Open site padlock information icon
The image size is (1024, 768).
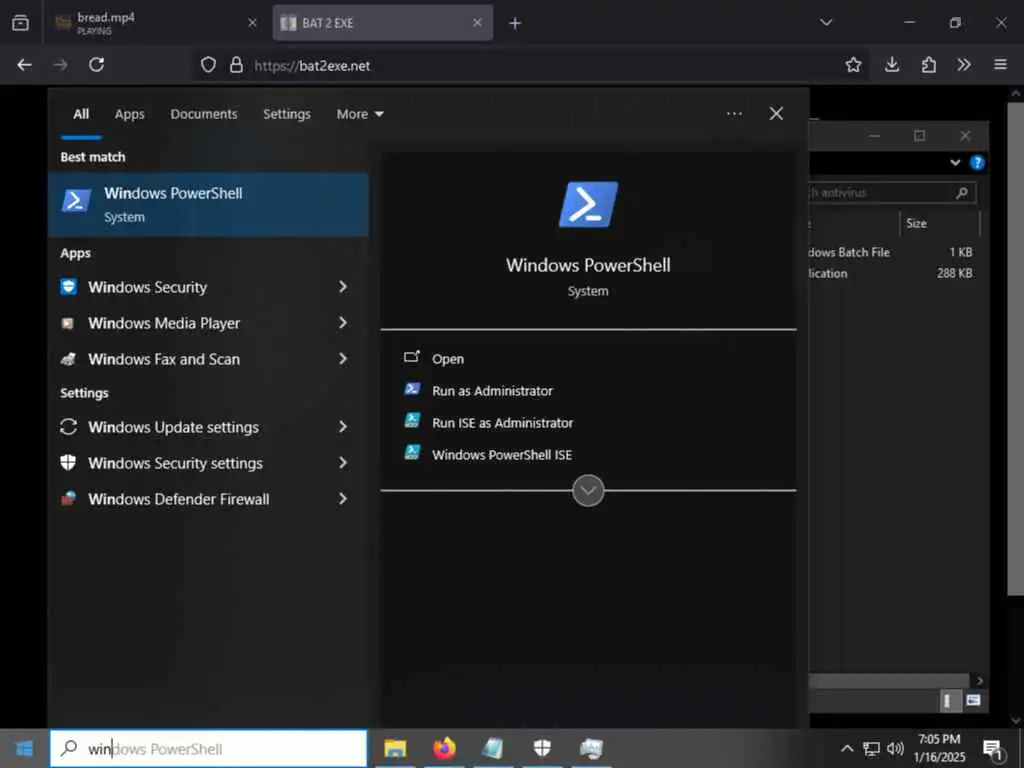point(236,65)
